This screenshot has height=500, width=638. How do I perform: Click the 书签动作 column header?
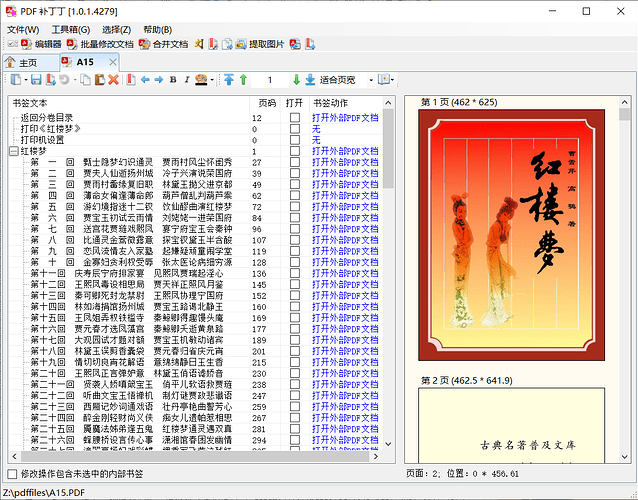pyautogui.click(x=346, y=103)
